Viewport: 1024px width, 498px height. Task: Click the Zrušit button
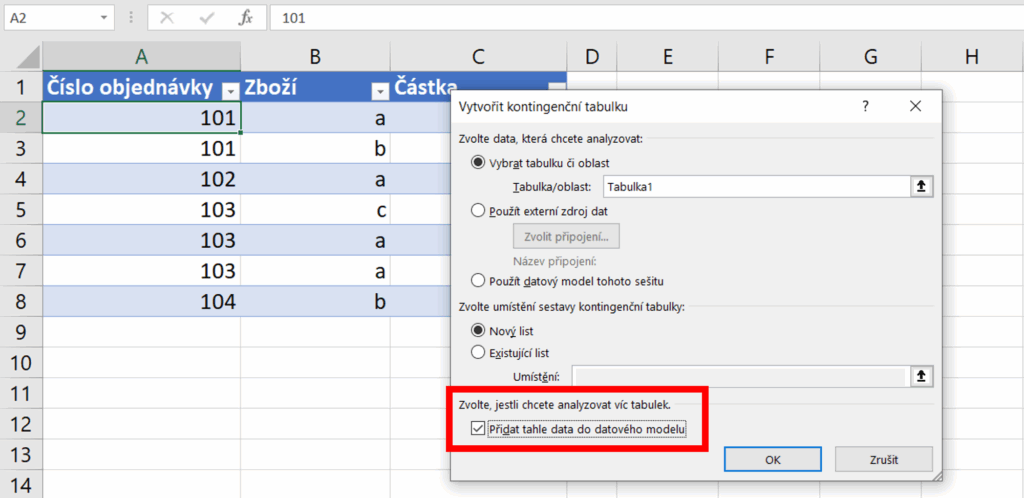tap(883, 459)
